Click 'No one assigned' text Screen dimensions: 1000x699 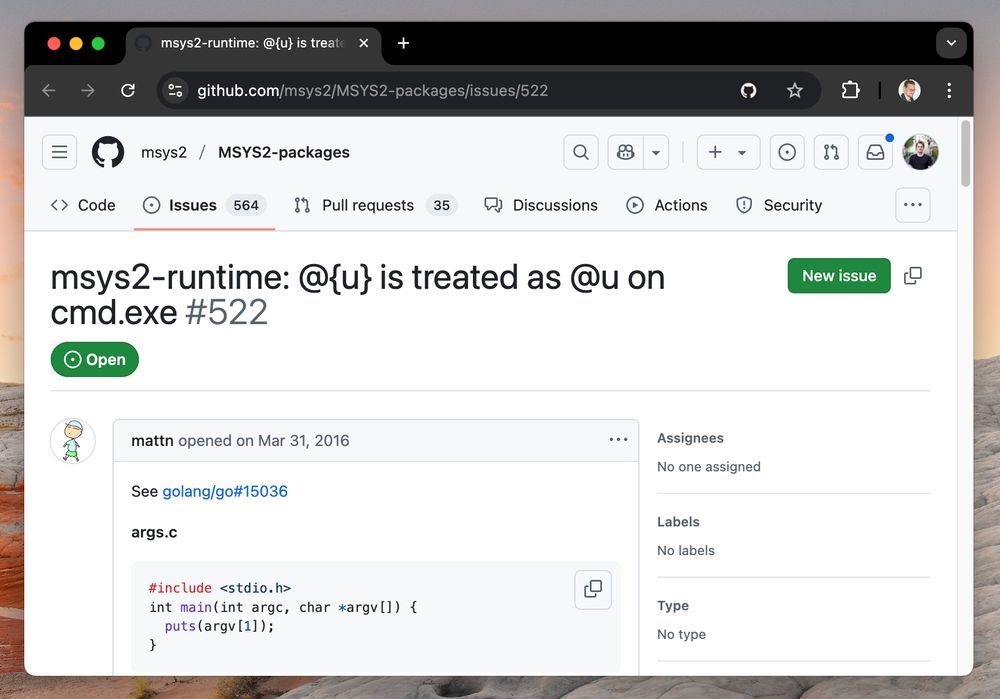point(709,467)
